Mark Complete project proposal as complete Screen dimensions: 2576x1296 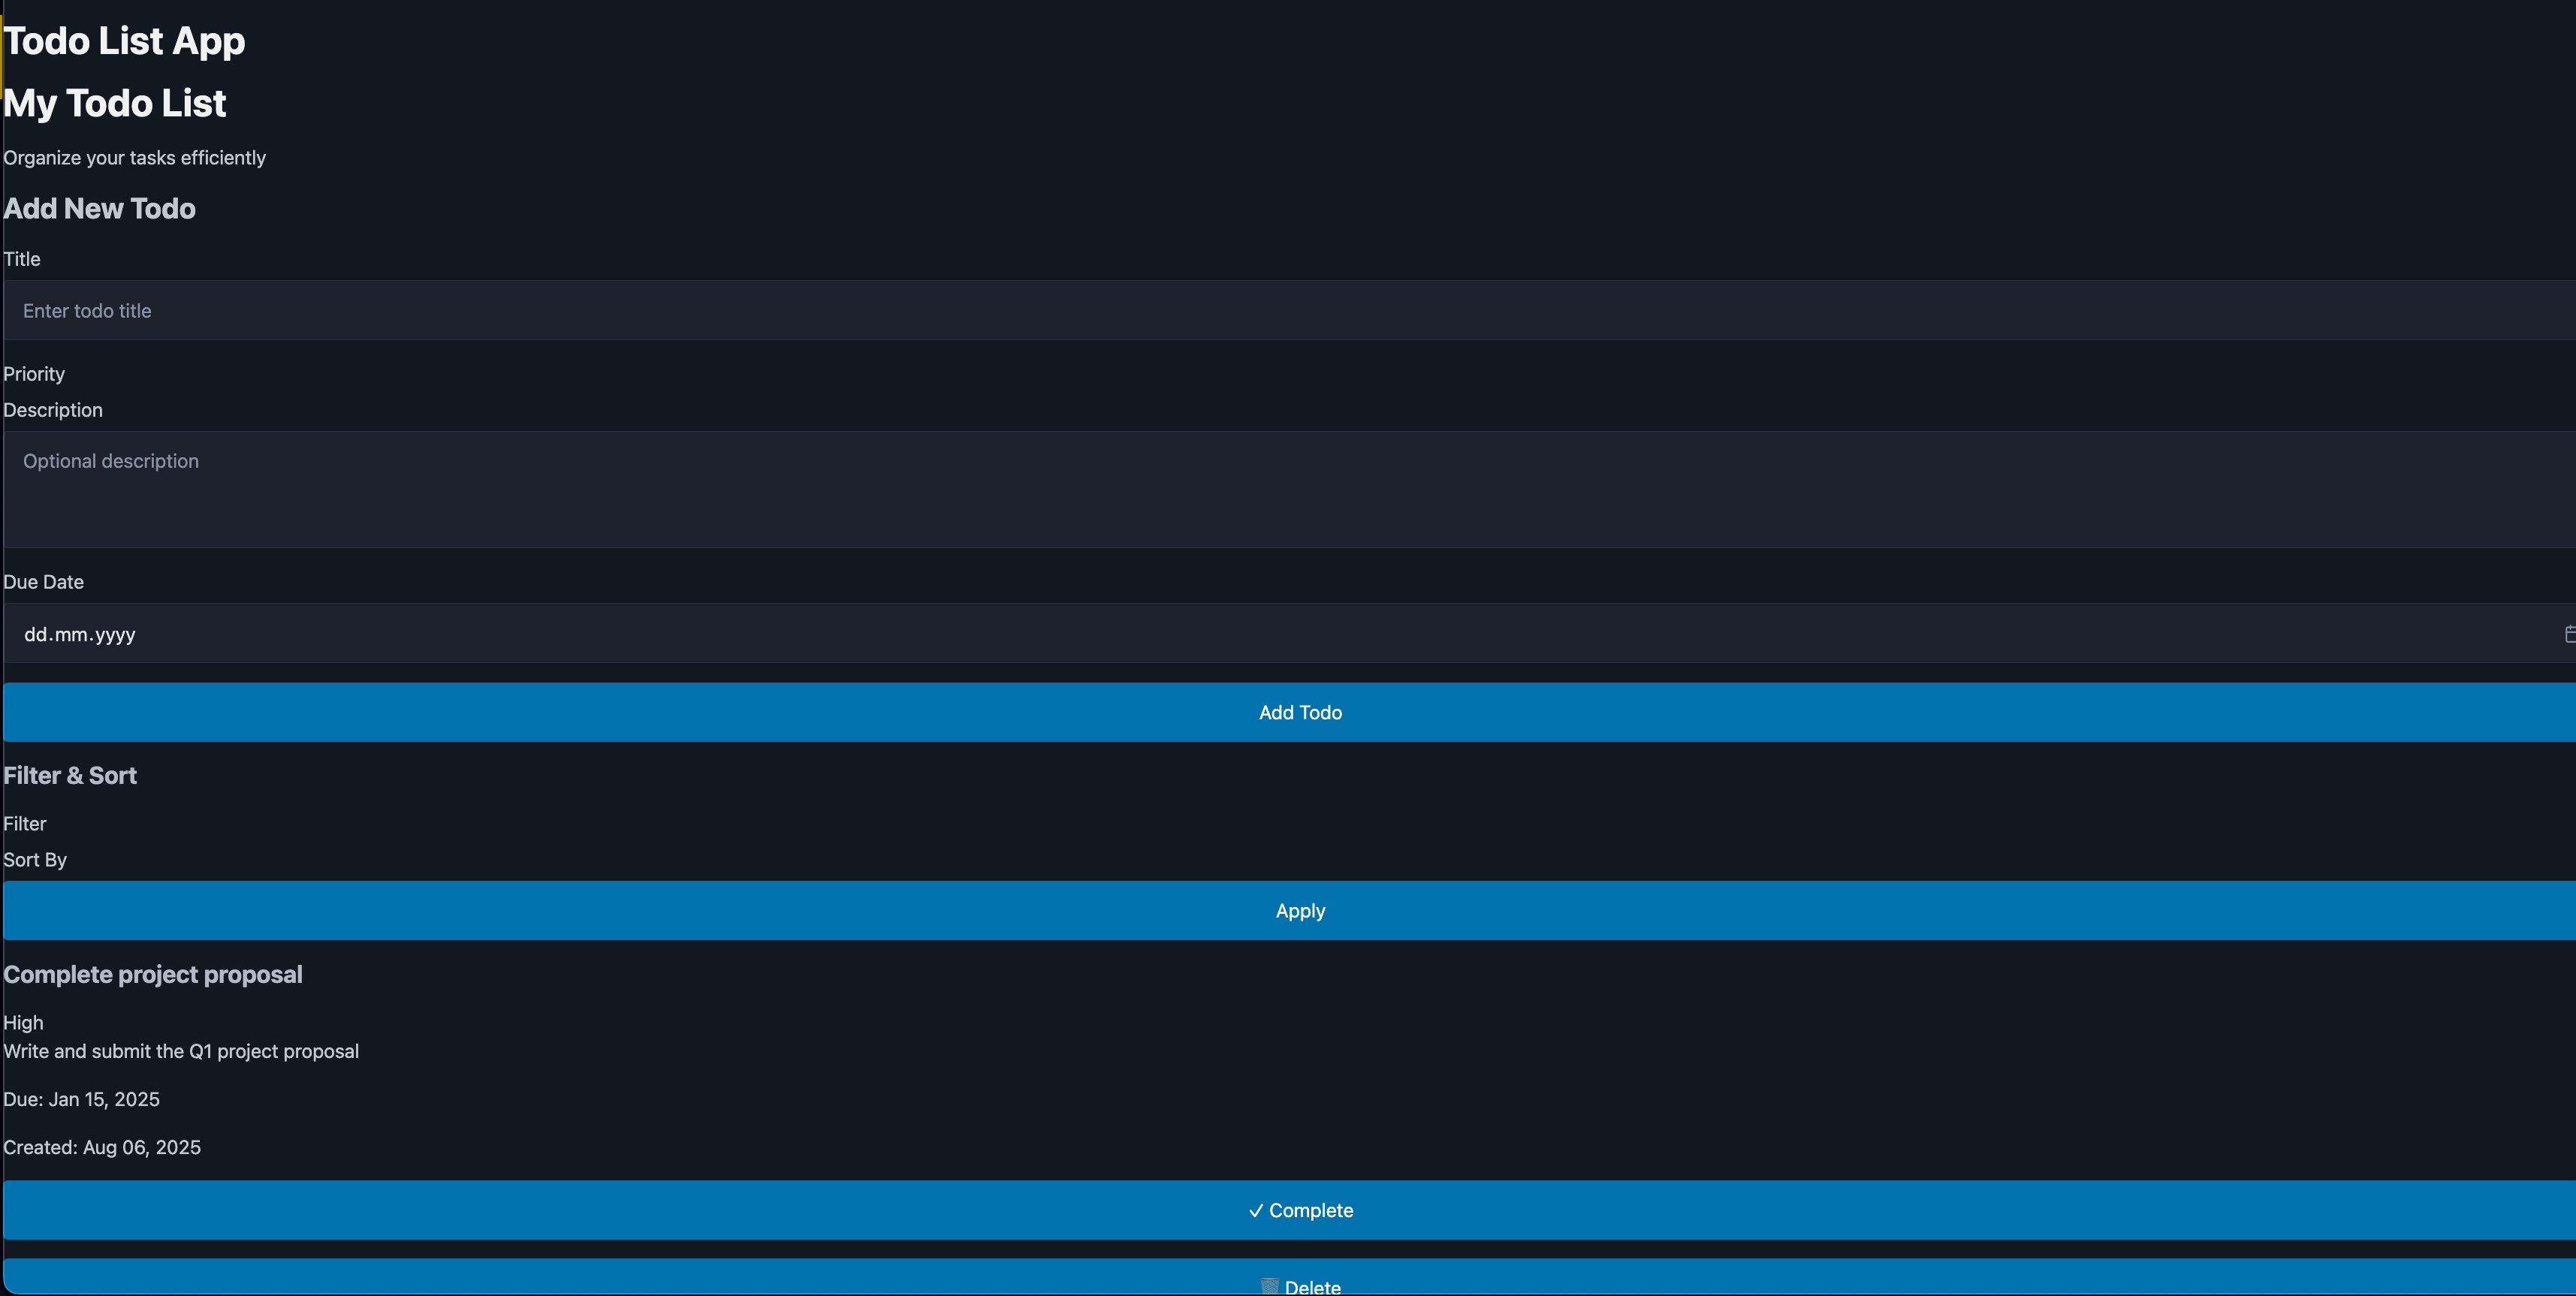(x=1299, y=1210)
